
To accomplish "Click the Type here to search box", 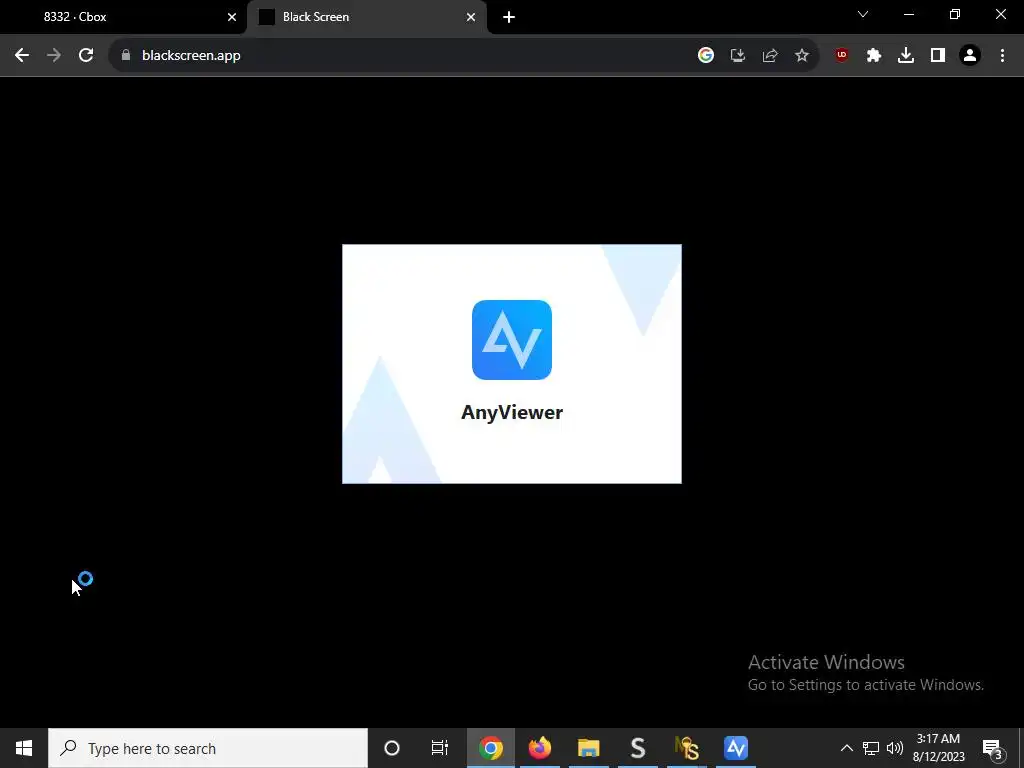I will click(x=208, y=748).
